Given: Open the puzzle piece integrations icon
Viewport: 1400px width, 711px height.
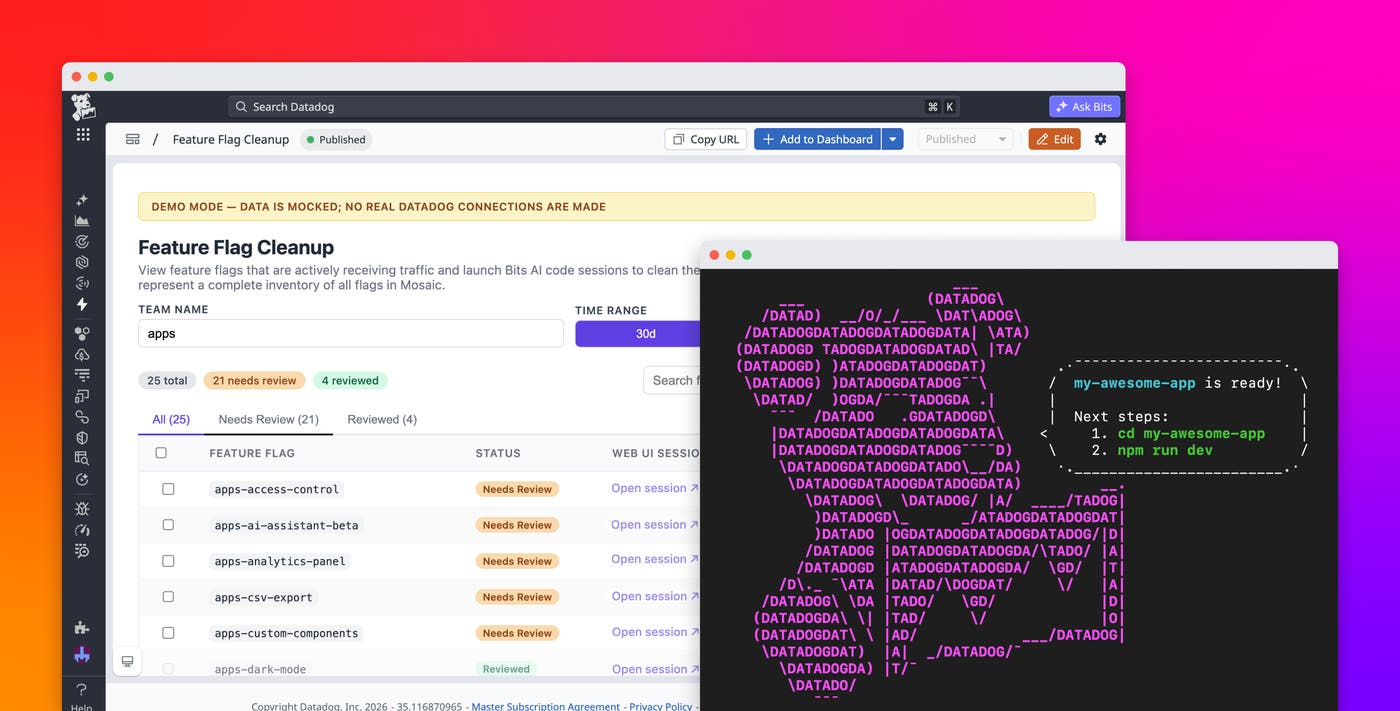Looking at the screenshot, I should pyautogui.click(x=82, y=628).
